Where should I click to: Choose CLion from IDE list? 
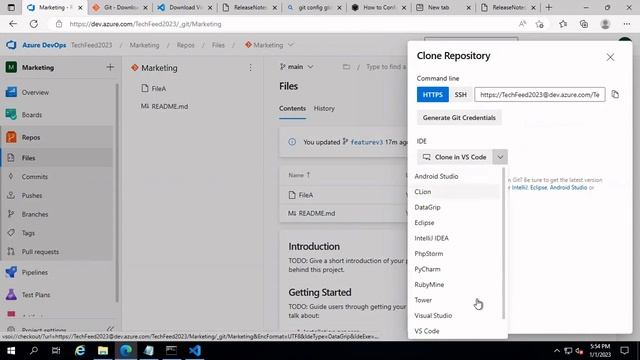pyautogui.click(x=454, y=192)
